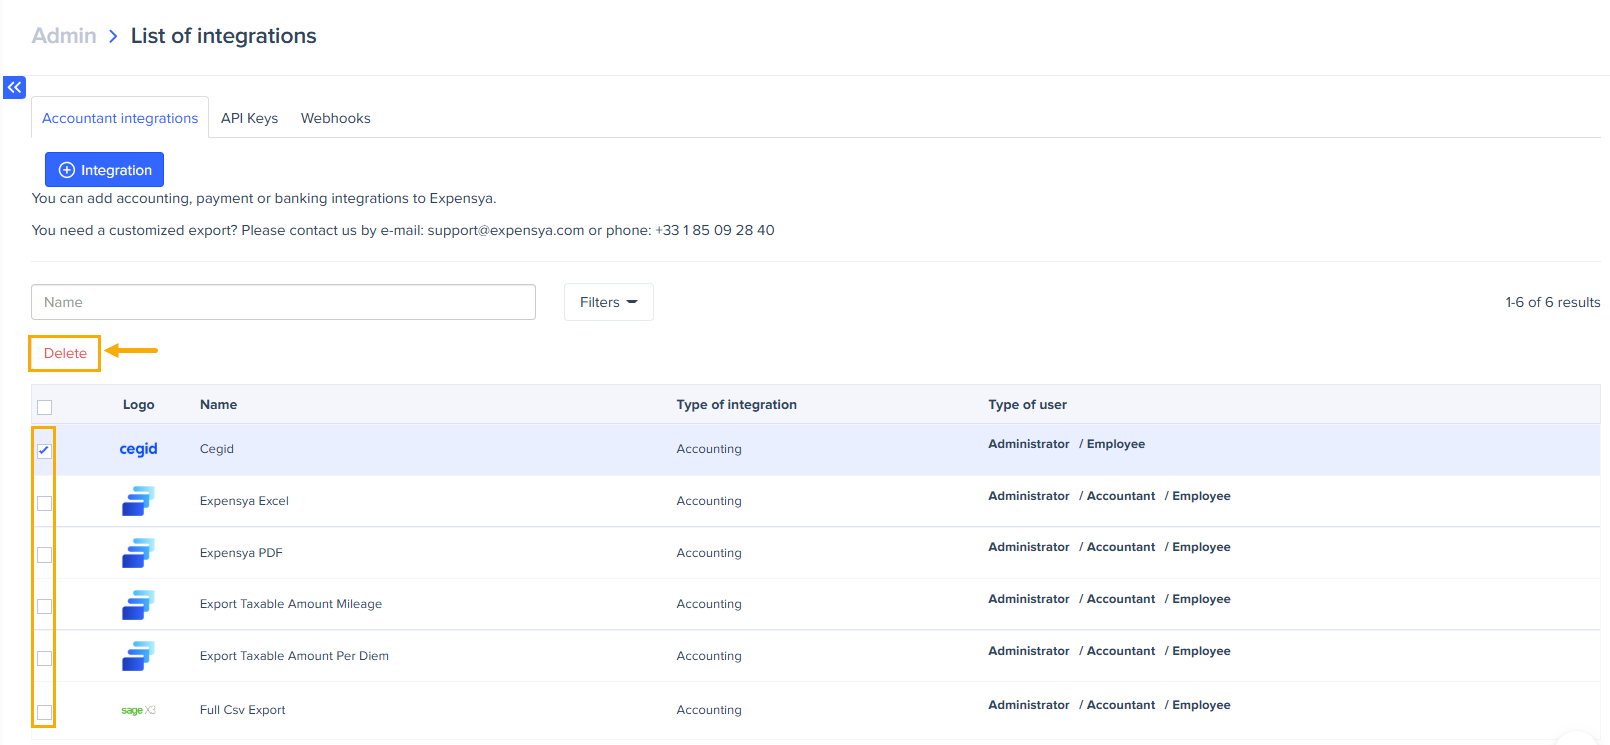The height and width of the screenshot is (745, 1610).
Task: Select all integrations via header checkbox
Action: [44, 407]
